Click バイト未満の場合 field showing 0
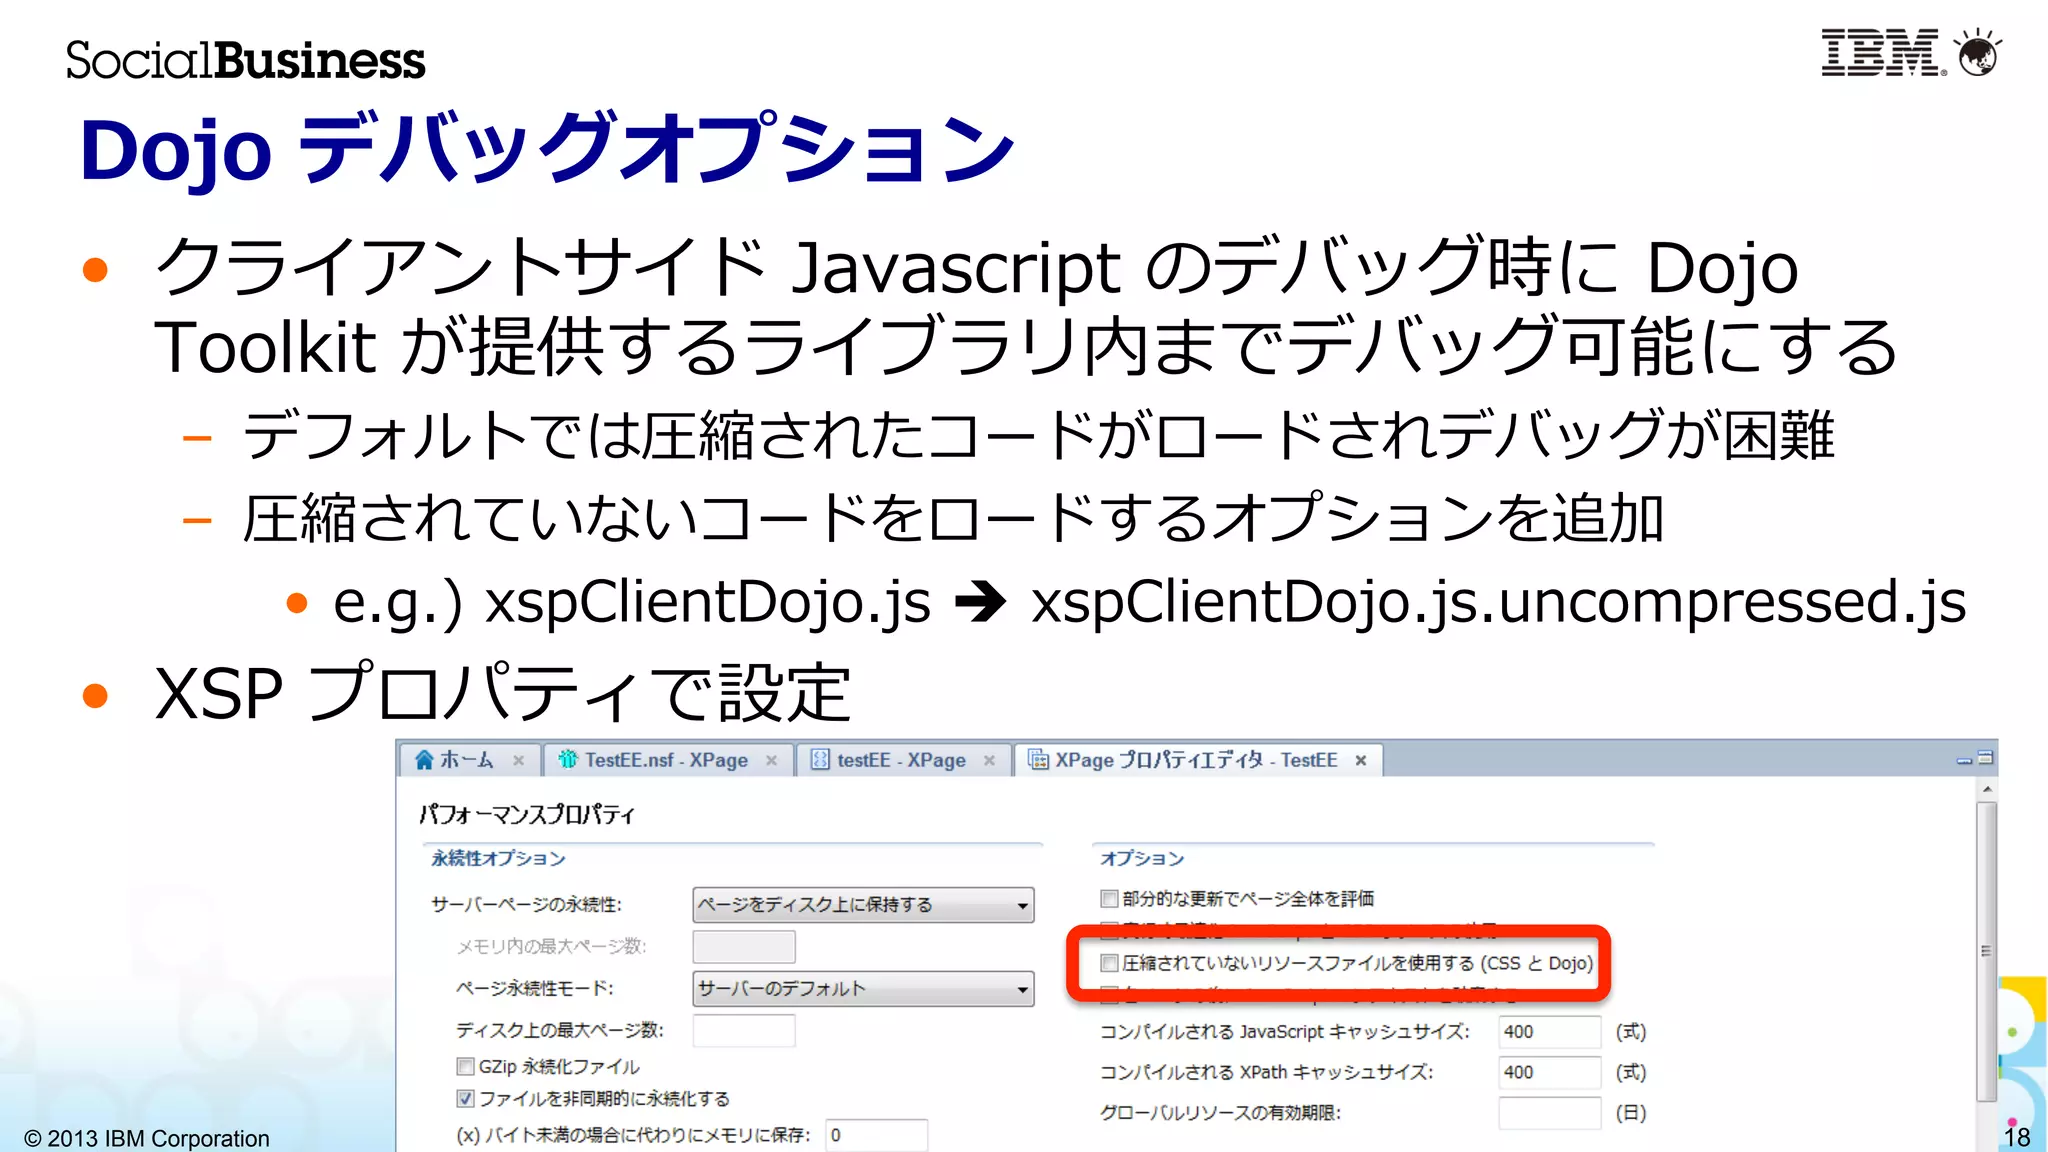 tap(877, 1135)
